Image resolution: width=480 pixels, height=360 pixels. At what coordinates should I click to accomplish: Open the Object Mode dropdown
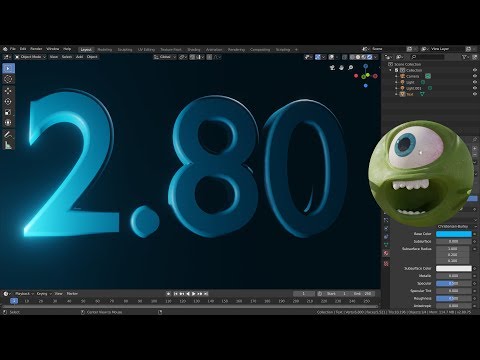pos(30,57)
